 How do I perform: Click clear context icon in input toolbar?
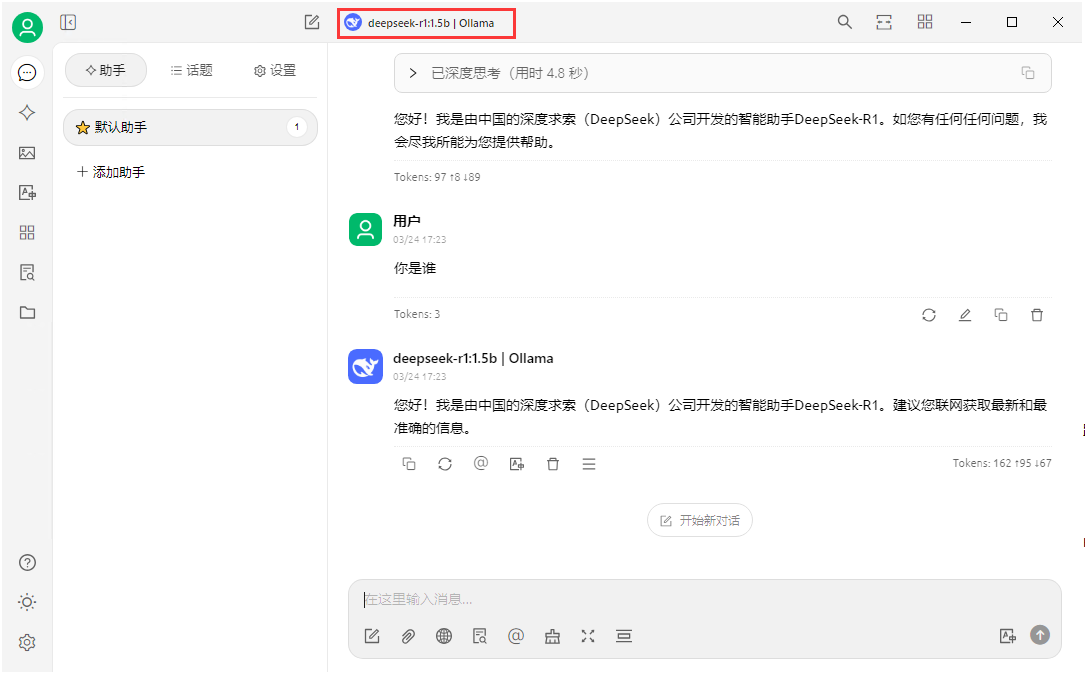coord(624,636)
